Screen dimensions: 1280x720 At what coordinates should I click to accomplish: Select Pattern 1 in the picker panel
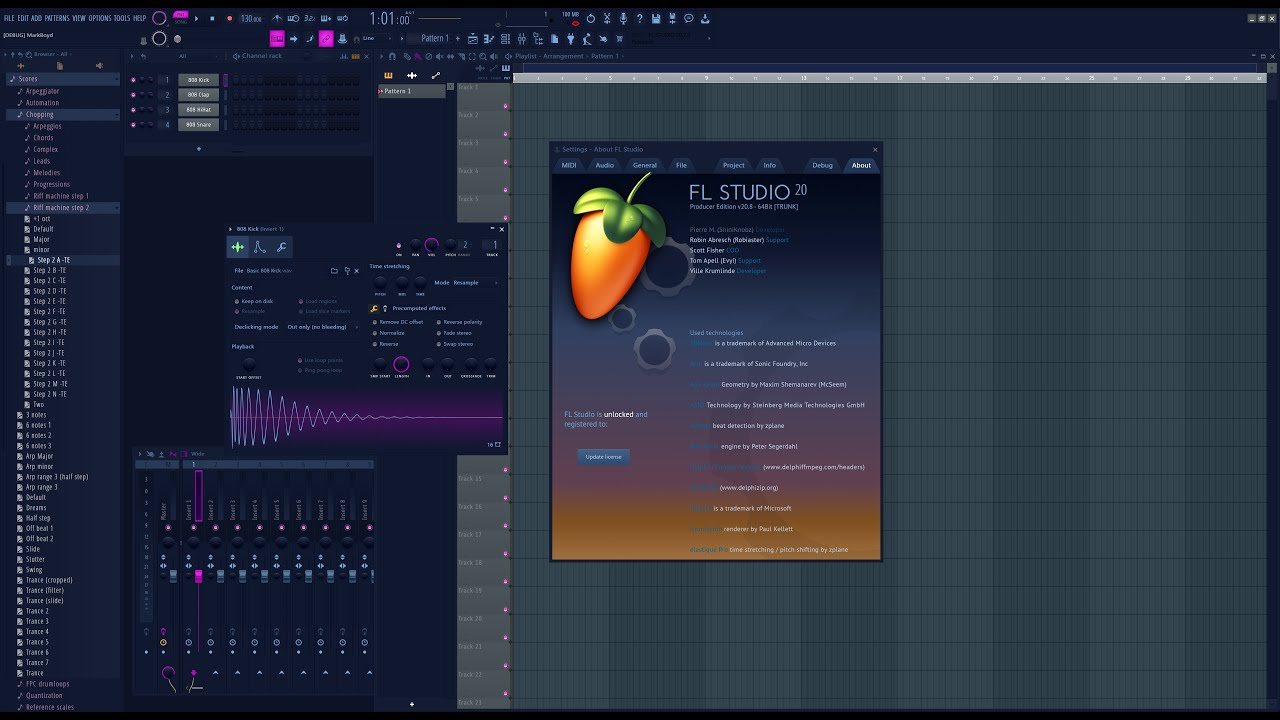[412, 91]
